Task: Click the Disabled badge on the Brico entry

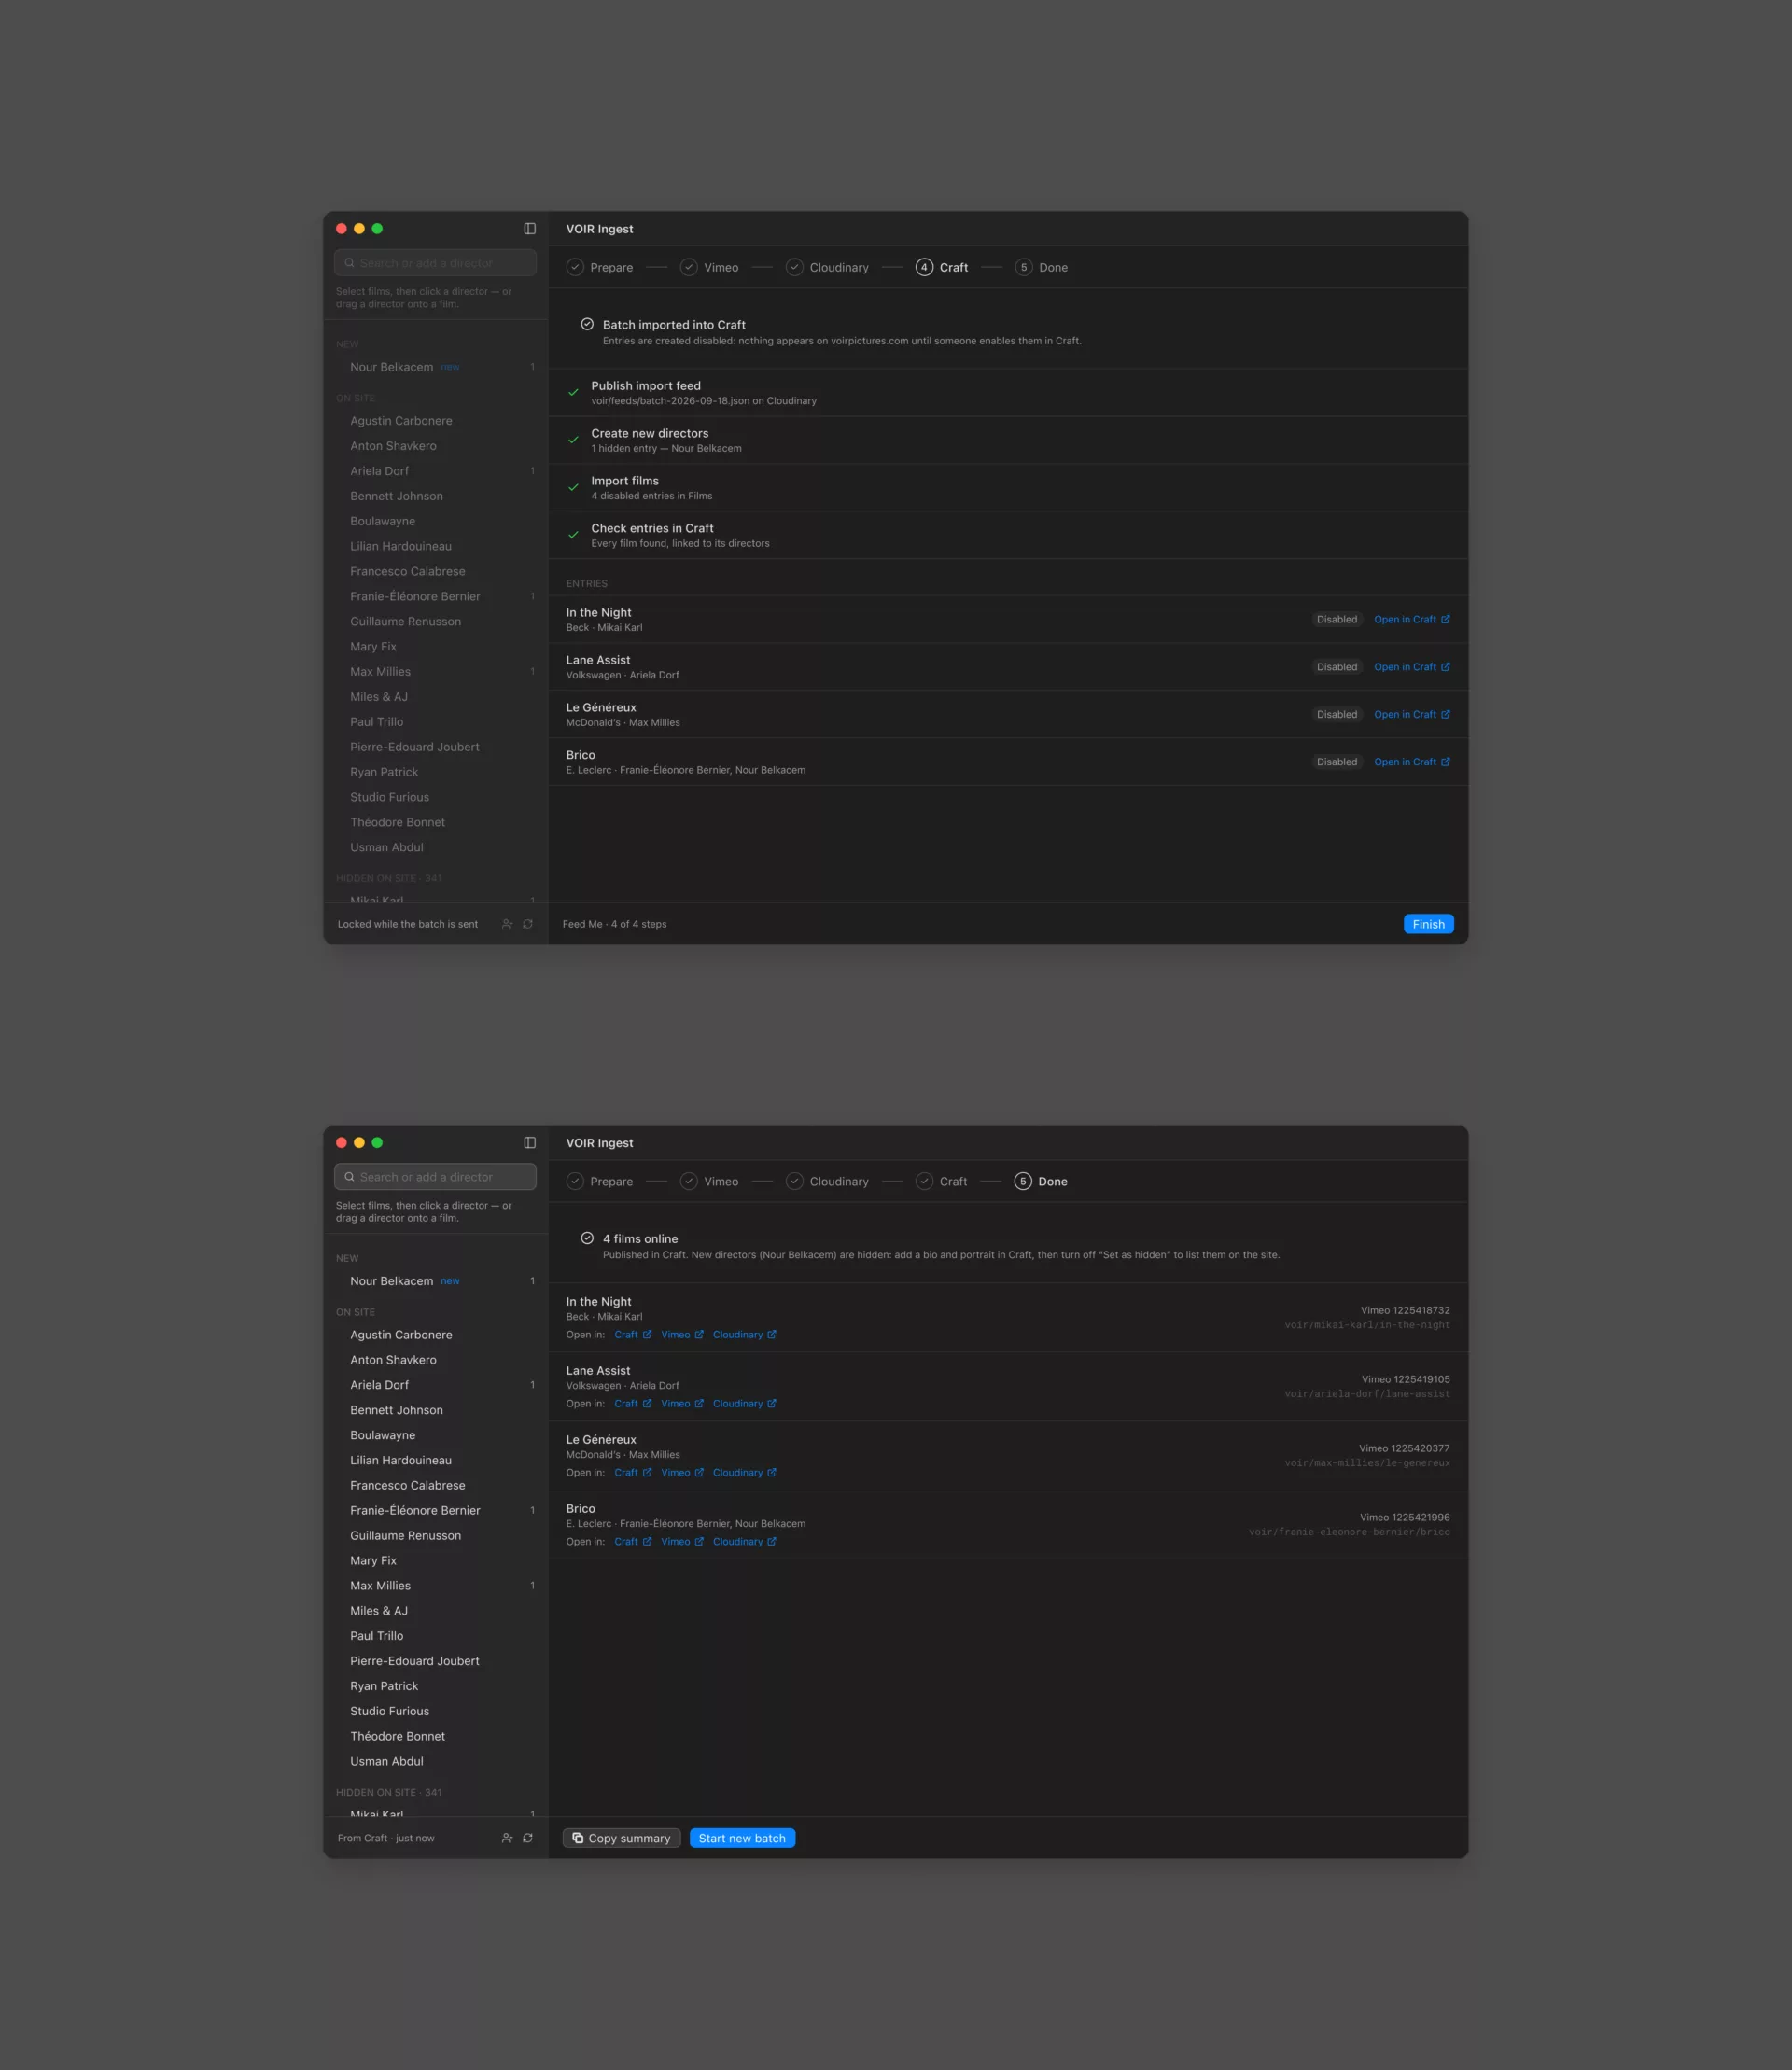Action: 1336,762
